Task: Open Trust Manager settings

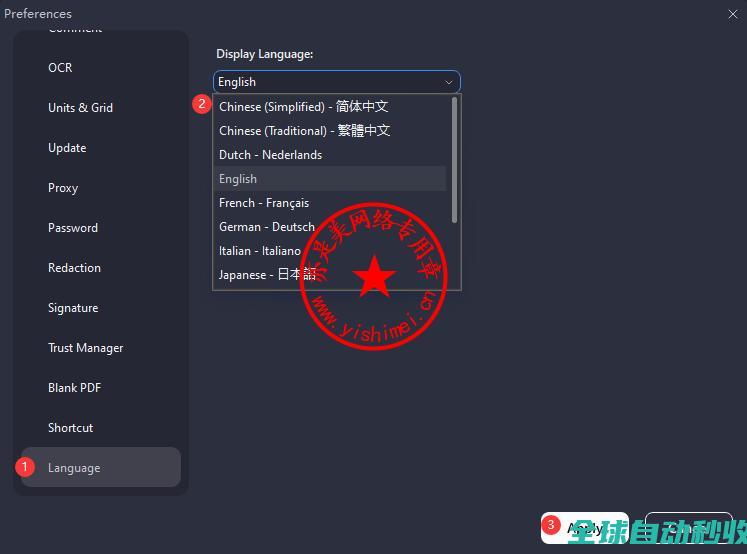Action: coord(86,348)
